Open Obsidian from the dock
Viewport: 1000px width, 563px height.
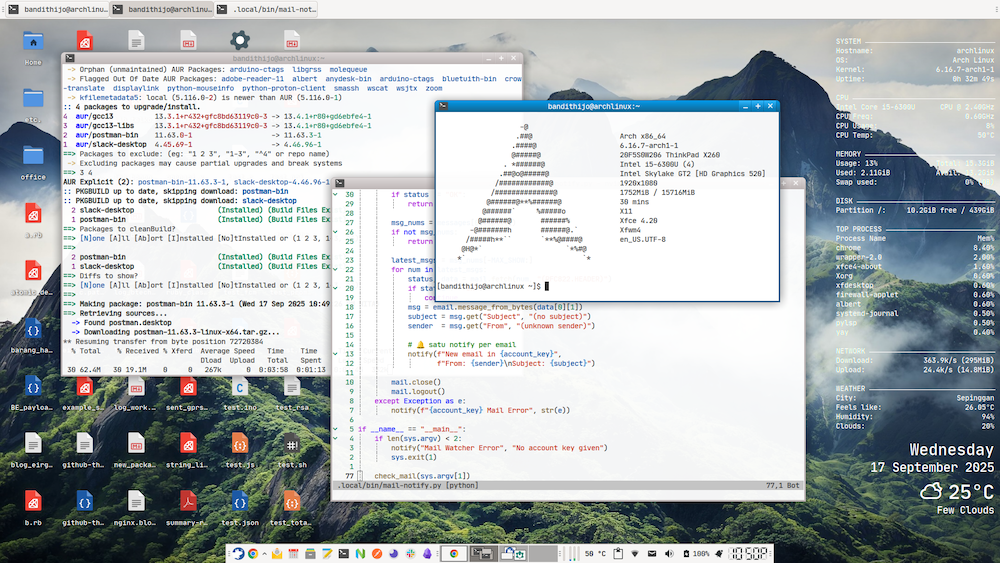[x=427, y=553]
